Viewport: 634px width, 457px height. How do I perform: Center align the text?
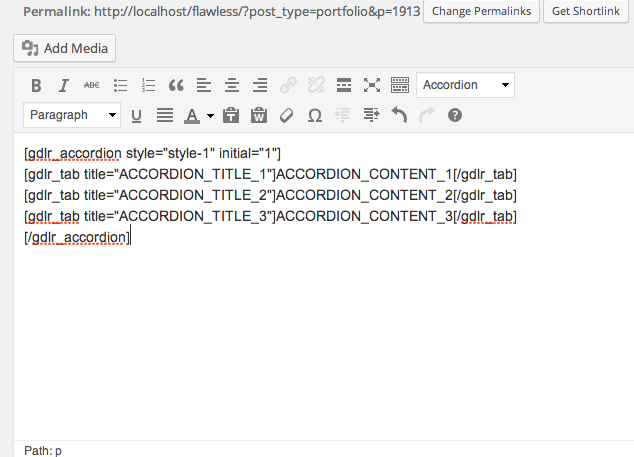tap(232, 86)
